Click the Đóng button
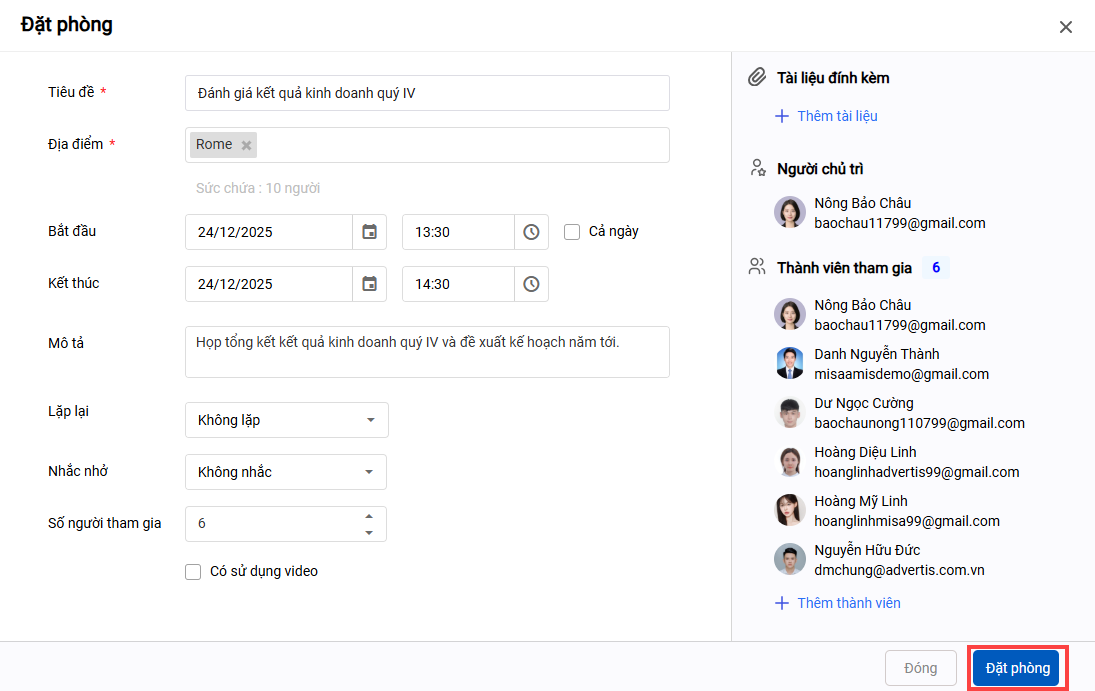 [920, 668]
